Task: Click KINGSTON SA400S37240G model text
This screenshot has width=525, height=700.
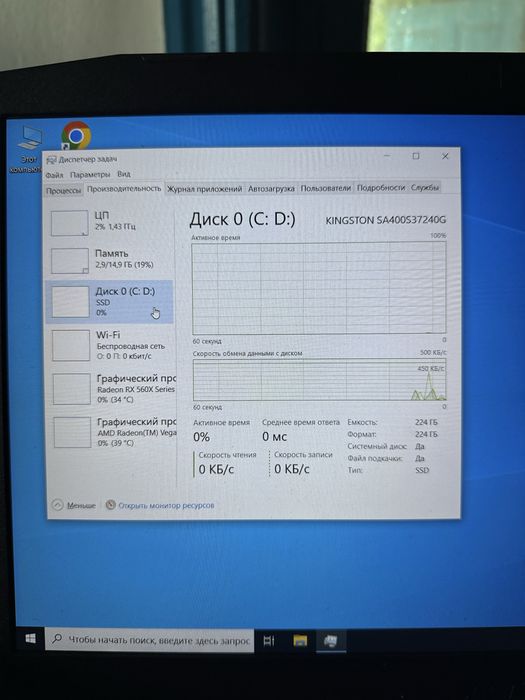Action: point(385,220)
